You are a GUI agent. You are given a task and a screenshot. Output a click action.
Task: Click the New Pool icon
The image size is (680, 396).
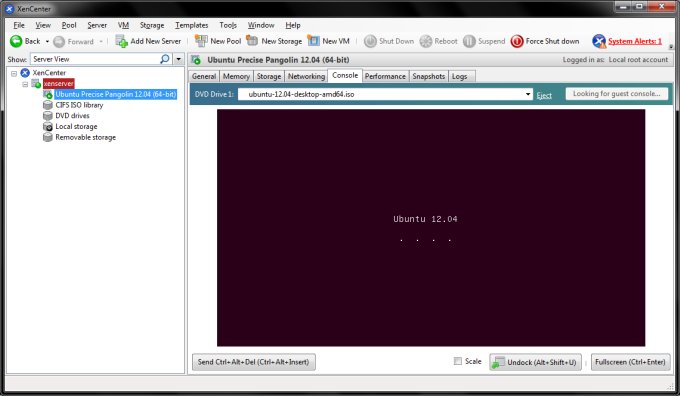coord(201,41)
